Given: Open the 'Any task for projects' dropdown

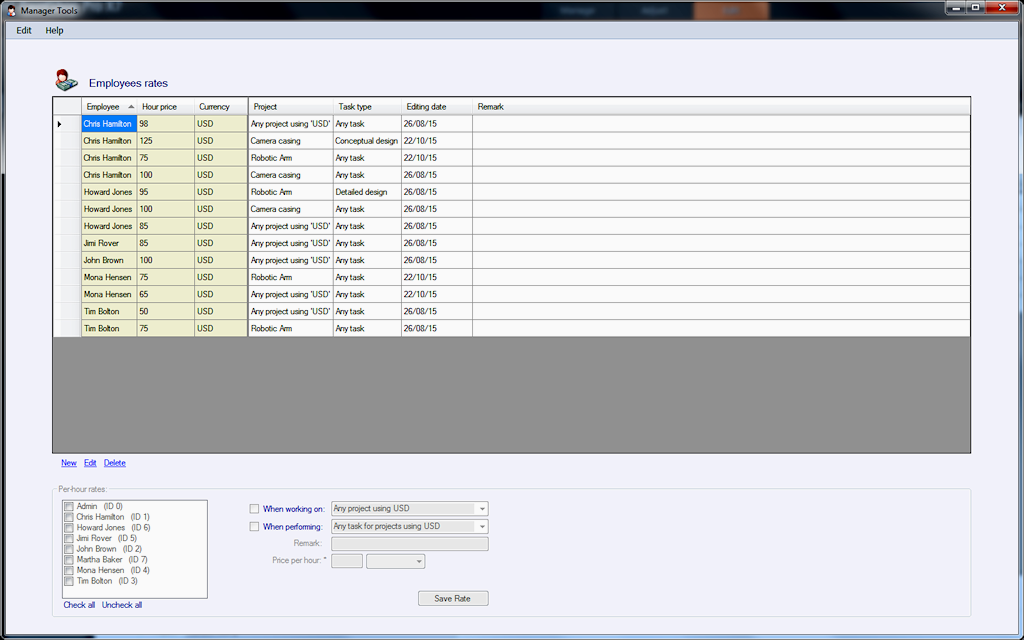Looking at the screenshot, I should 481,527.
